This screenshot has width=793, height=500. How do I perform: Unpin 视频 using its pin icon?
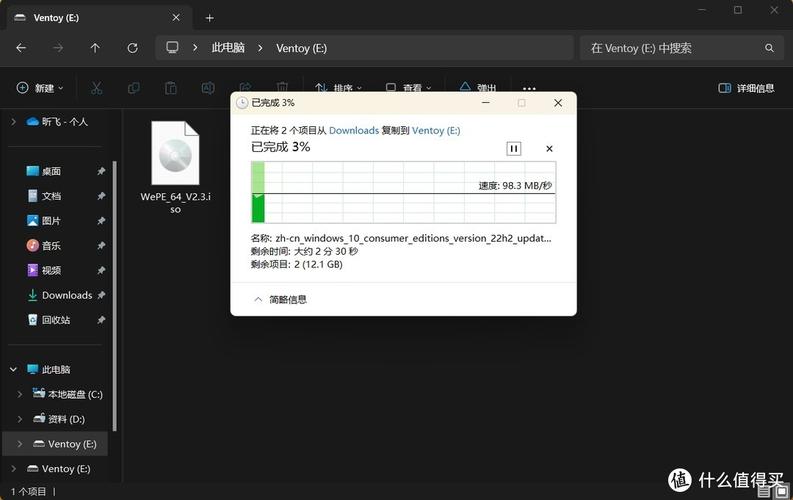(x=101, y=270)
